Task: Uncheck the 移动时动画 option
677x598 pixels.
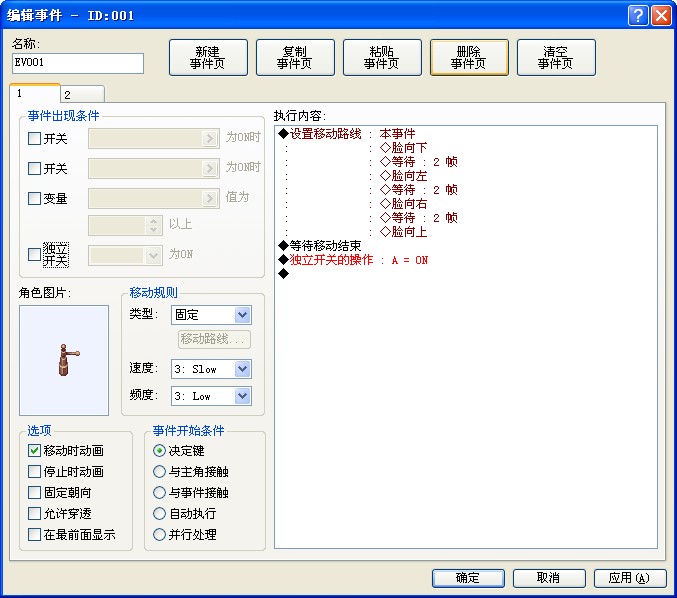Action: (x=34, y=450)
